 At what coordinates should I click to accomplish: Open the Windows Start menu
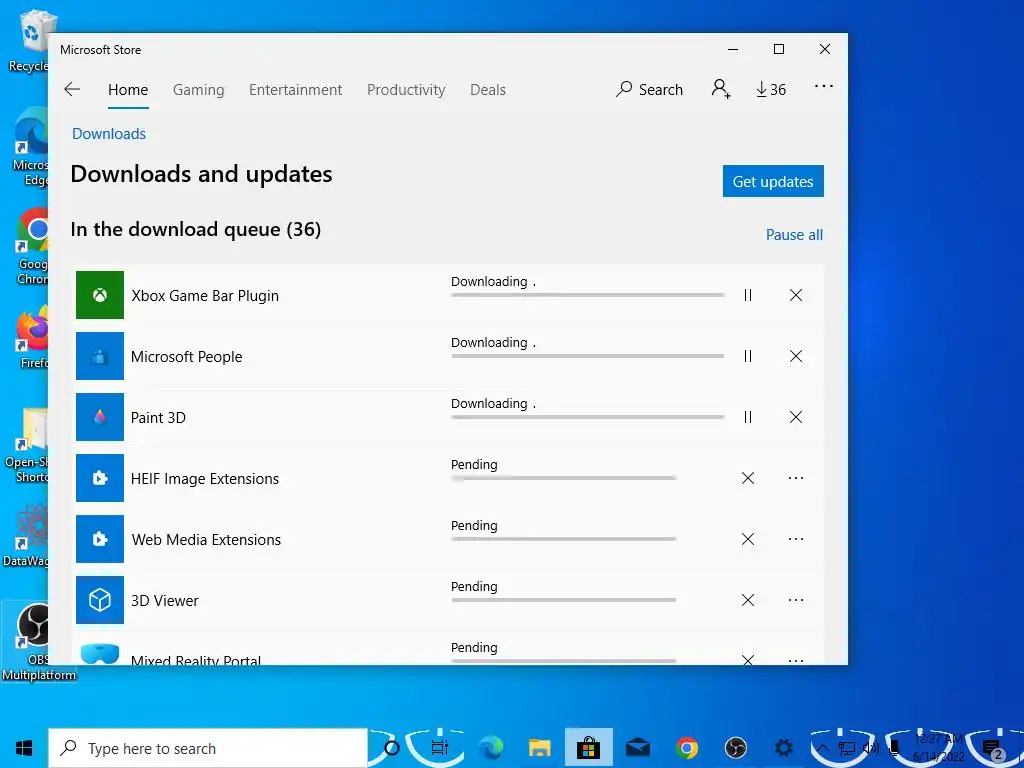(x=24, y=748)
